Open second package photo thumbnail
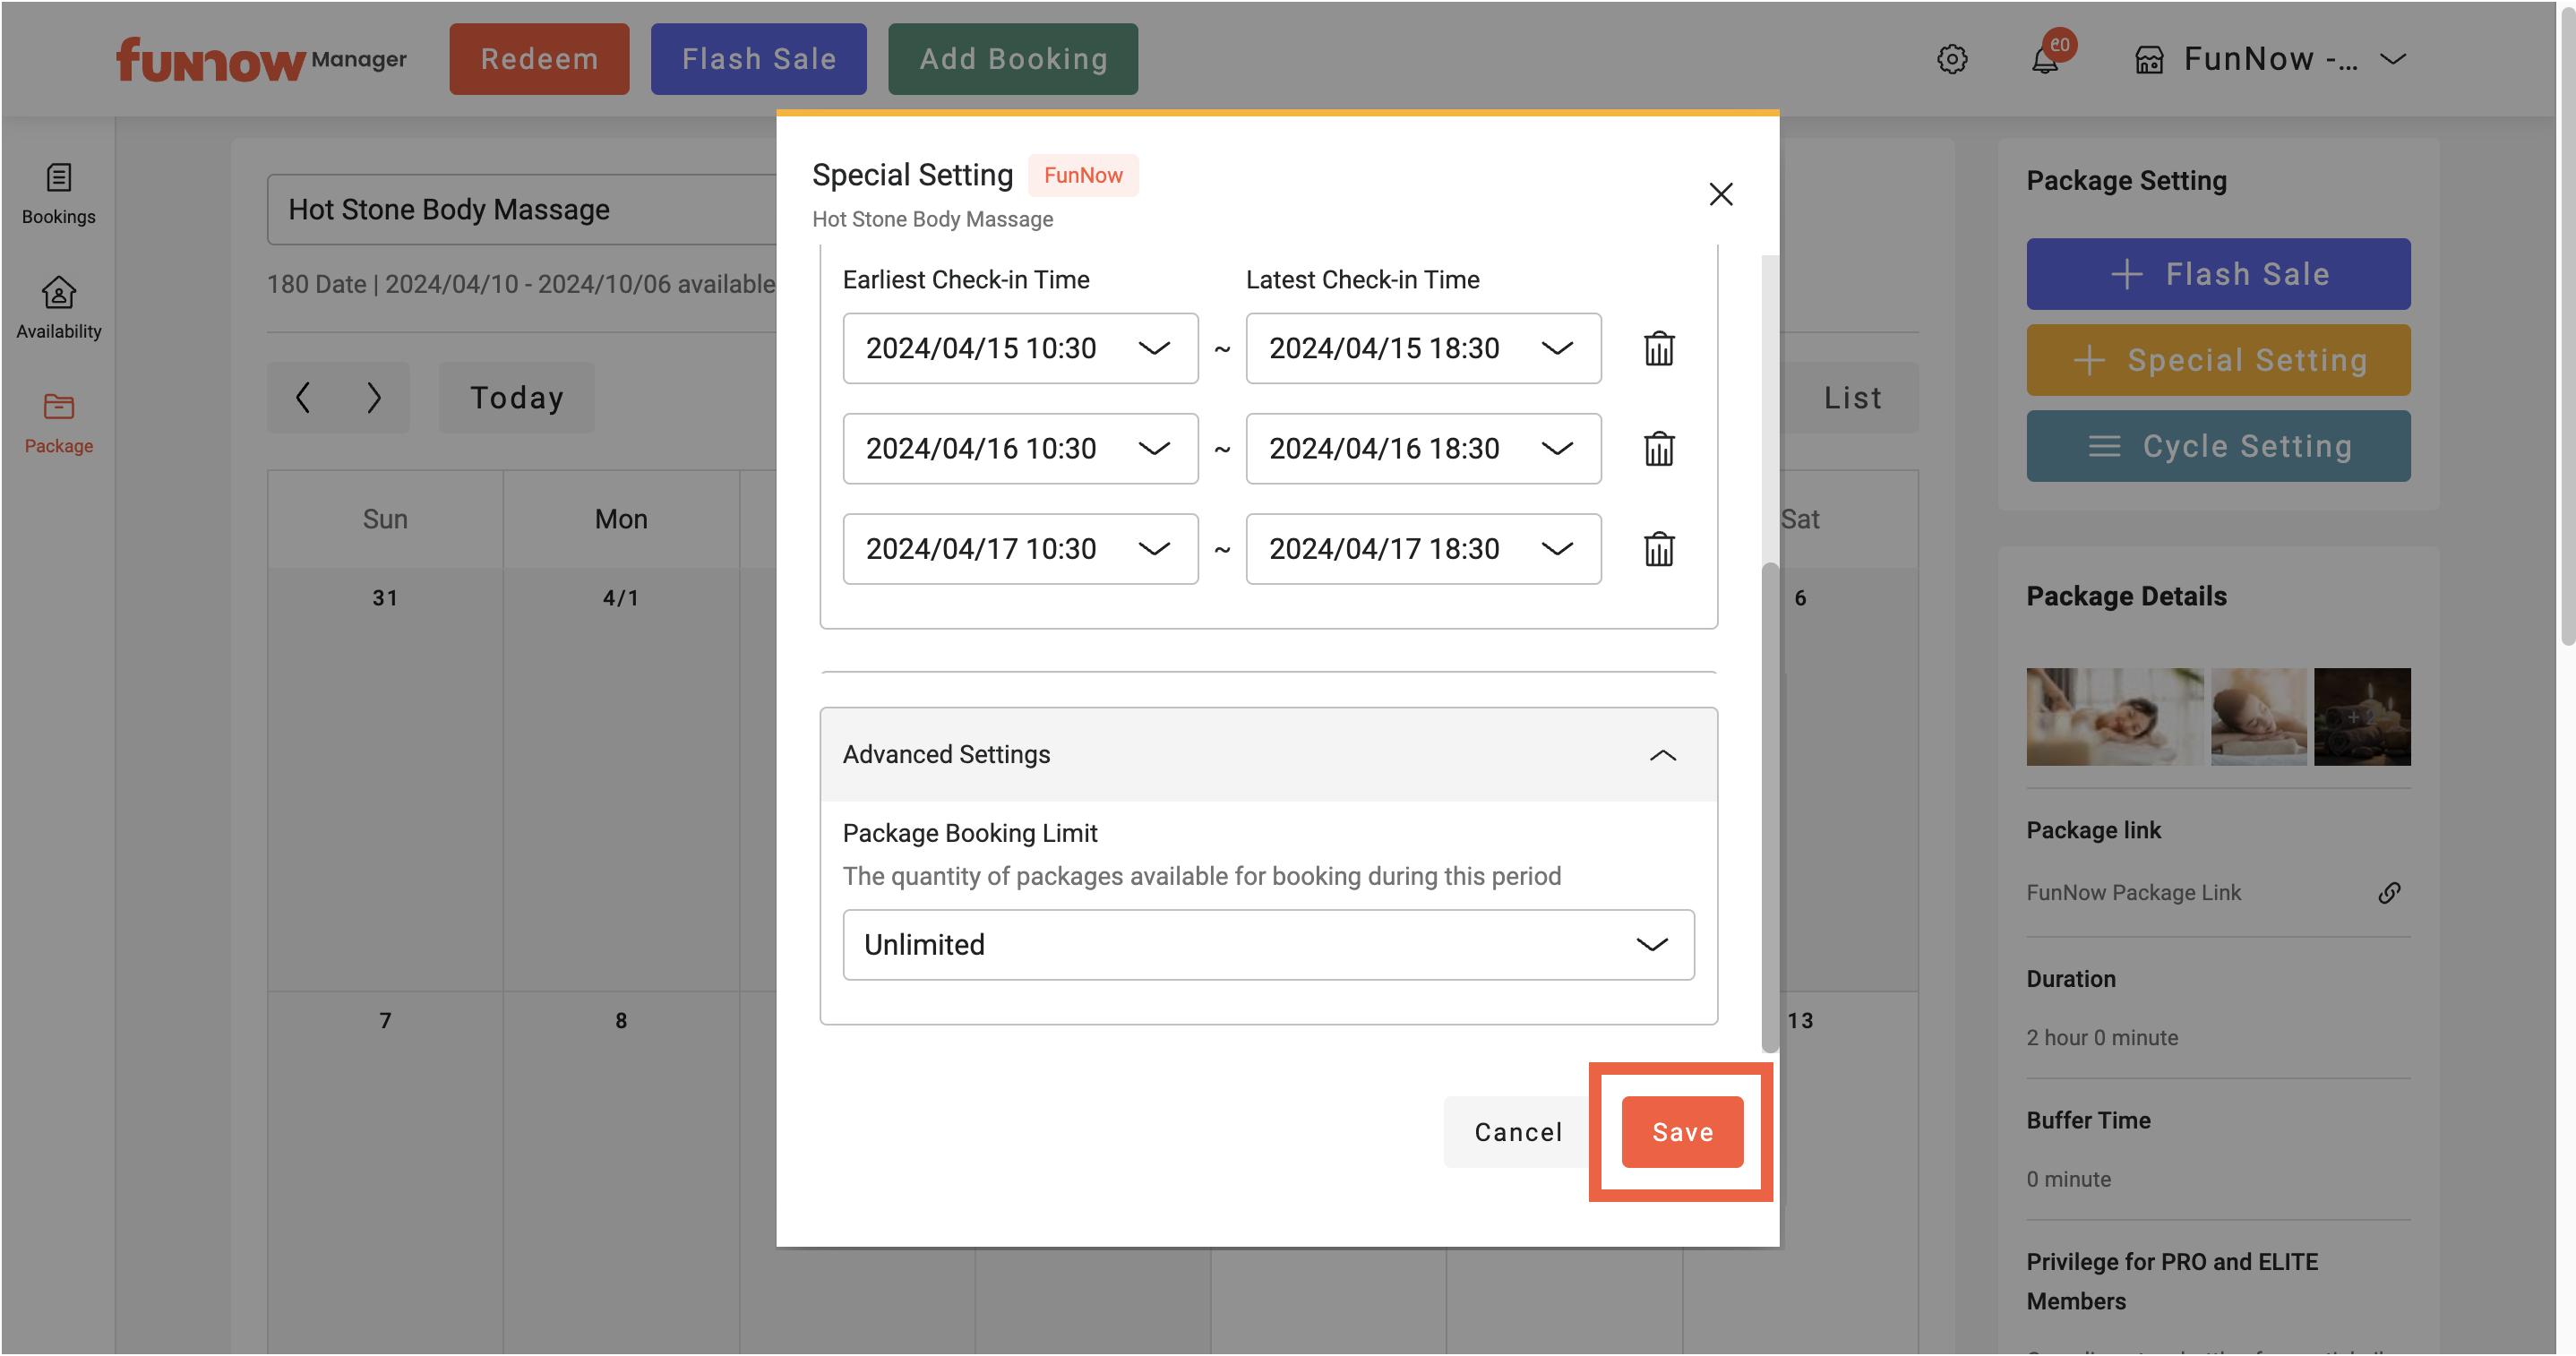2576x1356 pixels. [x=2258, y=717]
